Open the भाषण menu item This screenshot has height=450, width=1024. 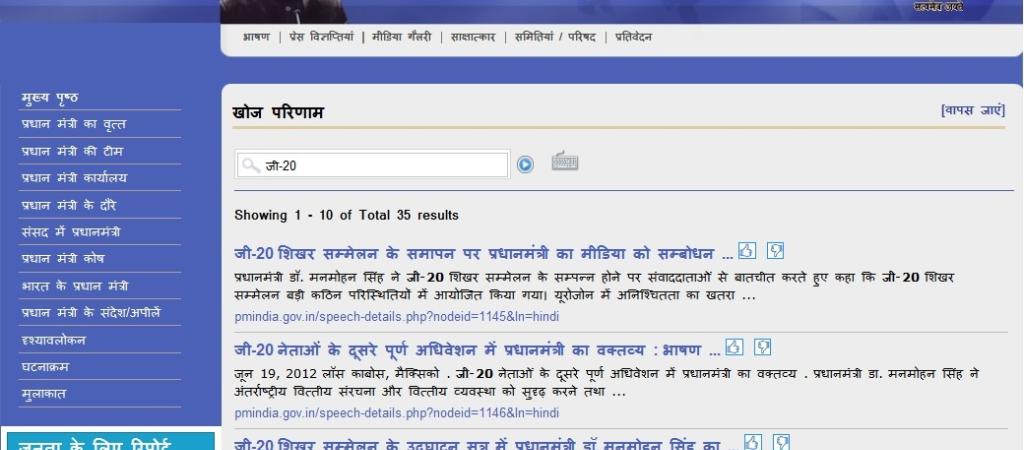[256, 37]
